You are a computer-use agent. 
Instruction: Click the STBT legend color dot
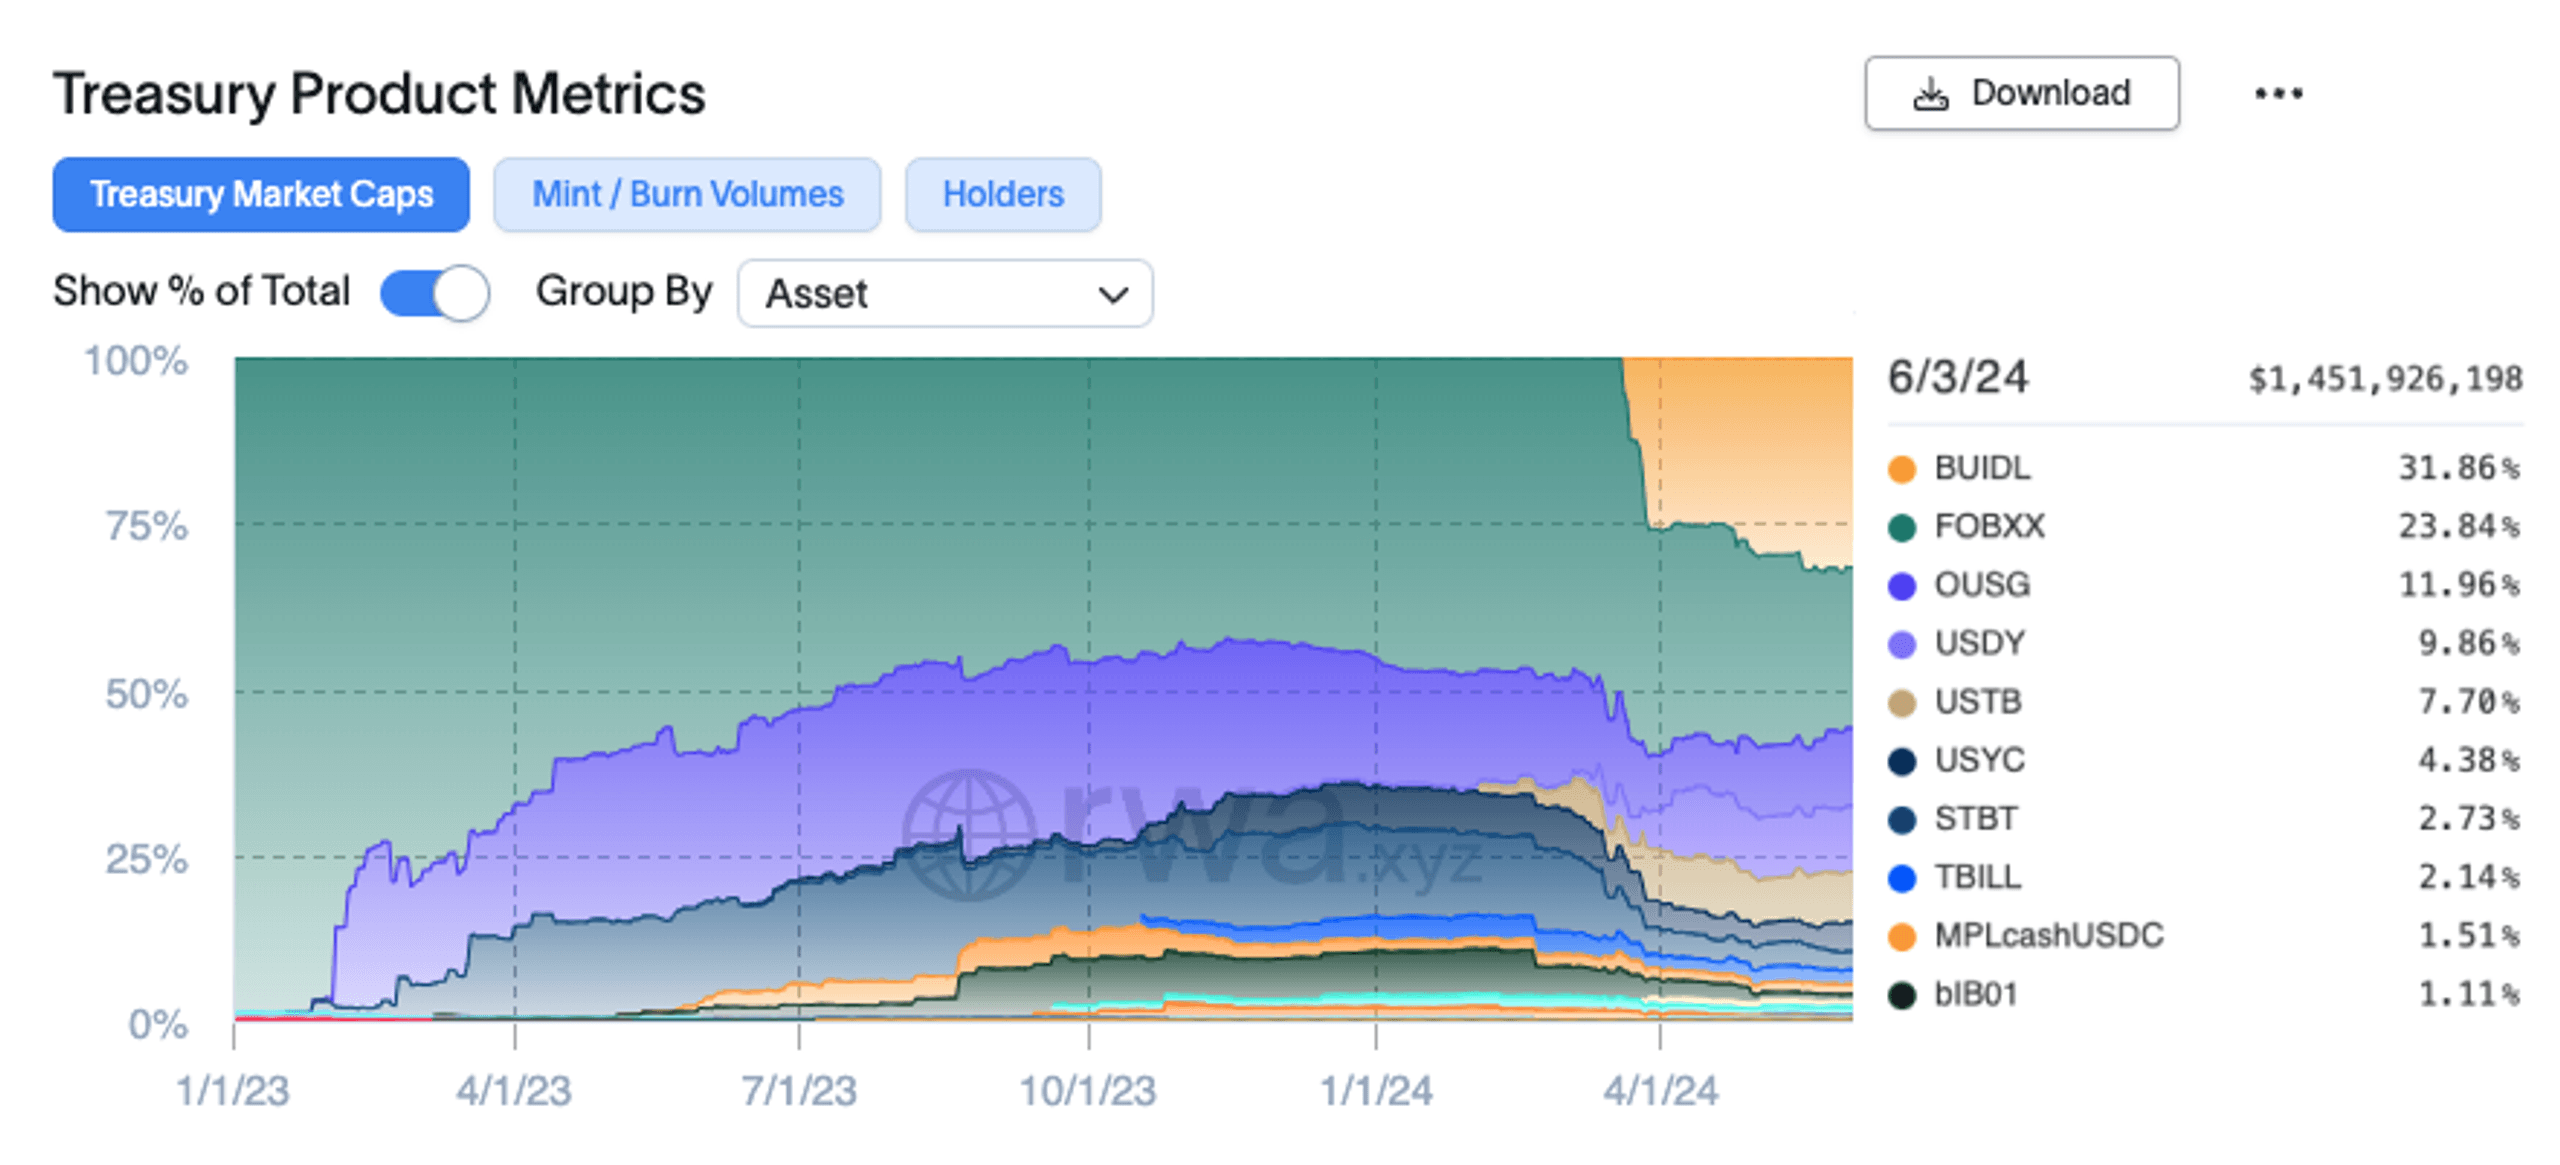coord(1901,820)
